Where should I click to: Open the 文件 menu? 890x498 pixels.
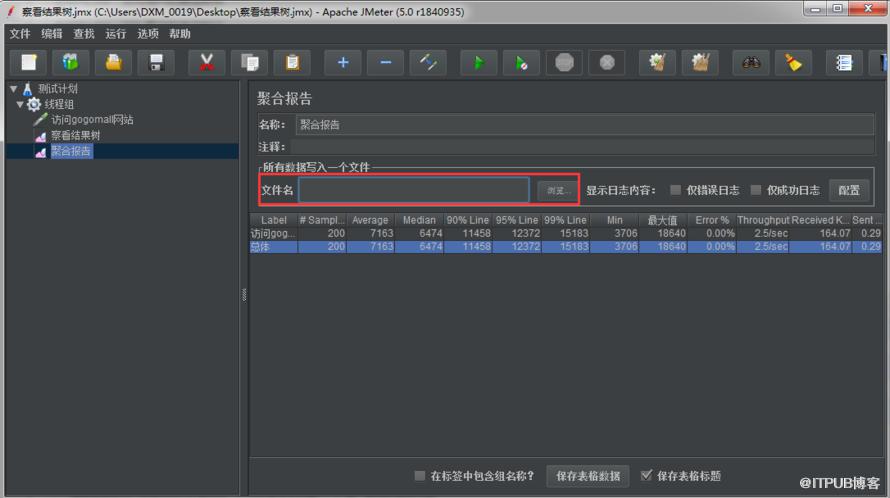point(20,34)
